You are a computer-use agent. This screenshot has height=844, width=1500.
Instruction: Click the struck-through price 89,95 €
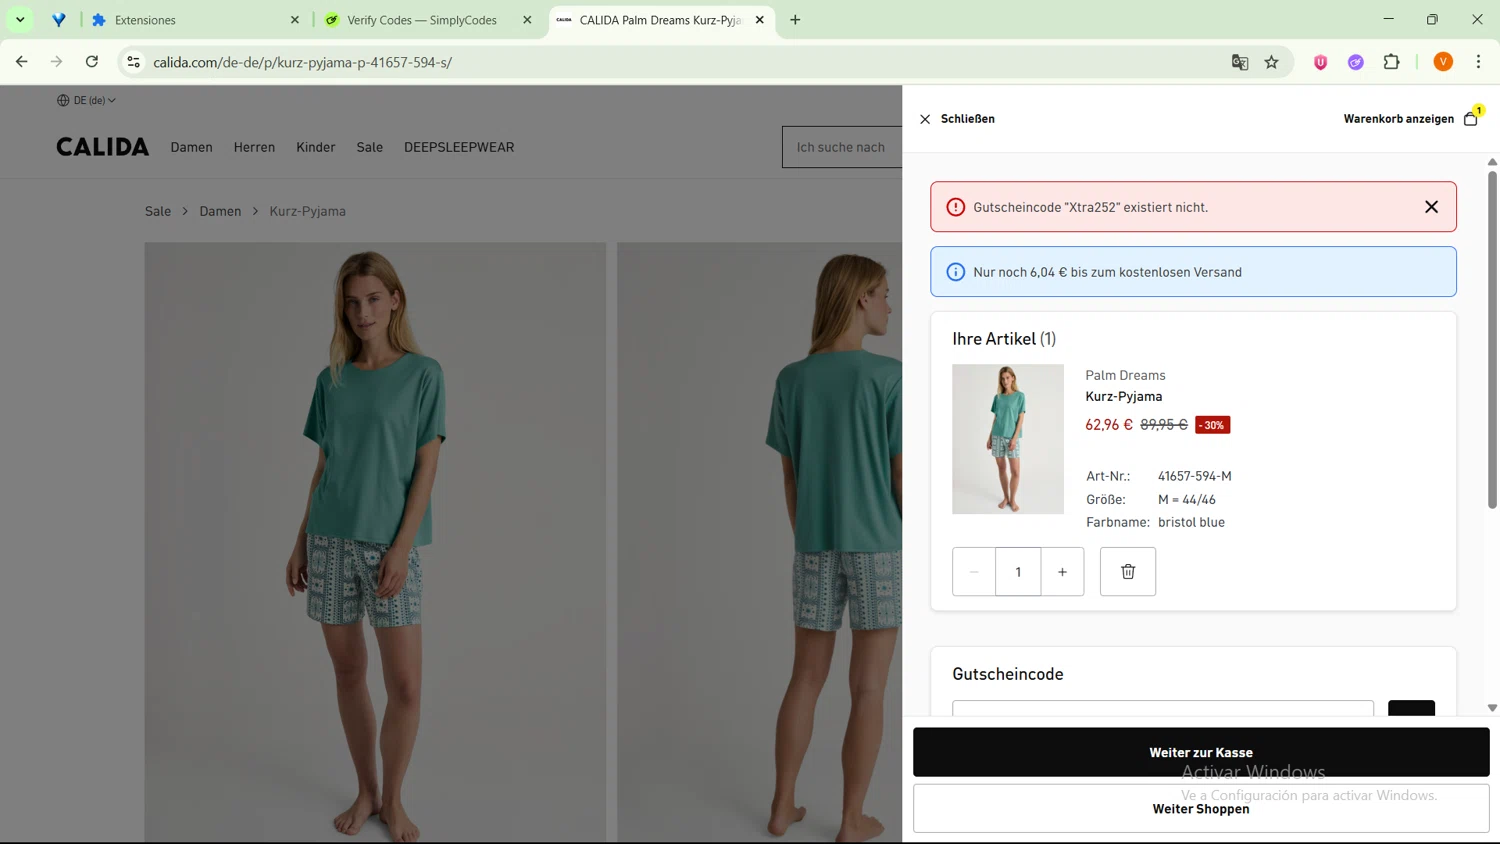coord(1164,425)
